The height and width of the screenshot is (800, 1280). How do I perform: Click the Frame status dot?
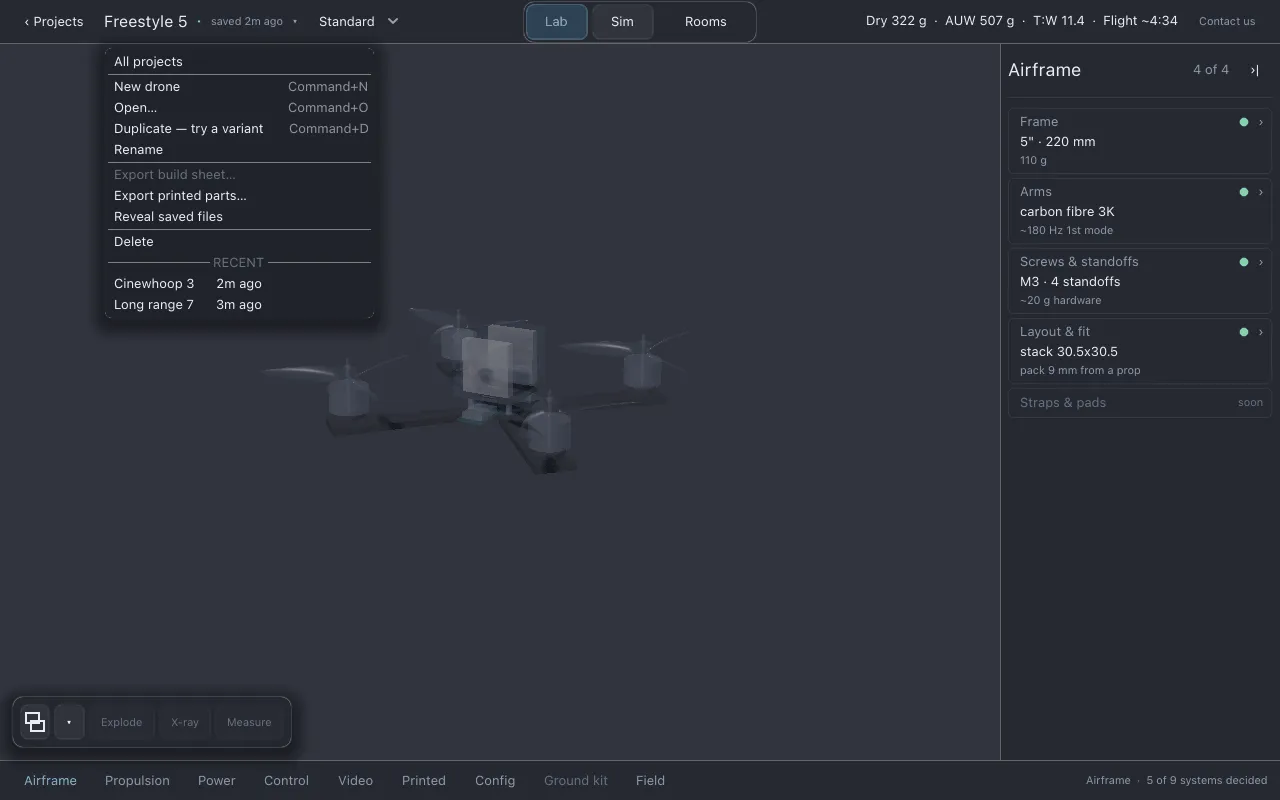(1244, 122)
